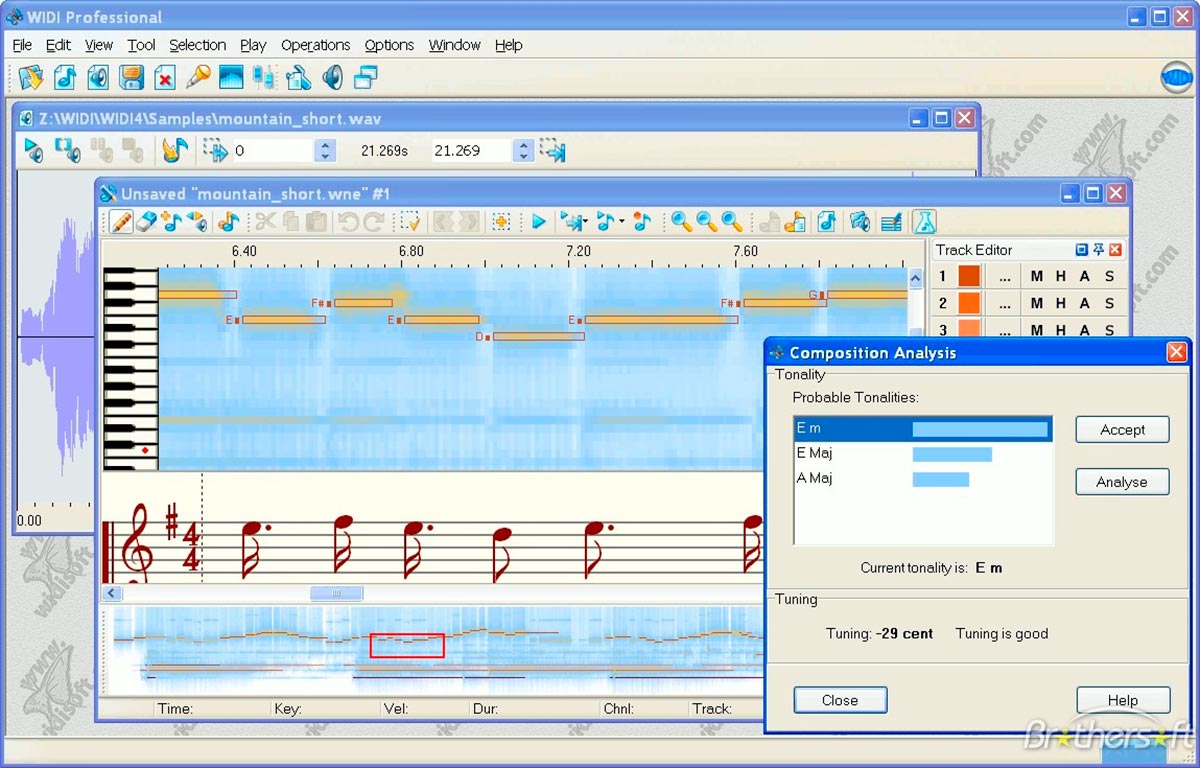1200x768 pixels.
Task: Open the play-from dropdown arrow in editor toolbar
Action: coord(586,221)
